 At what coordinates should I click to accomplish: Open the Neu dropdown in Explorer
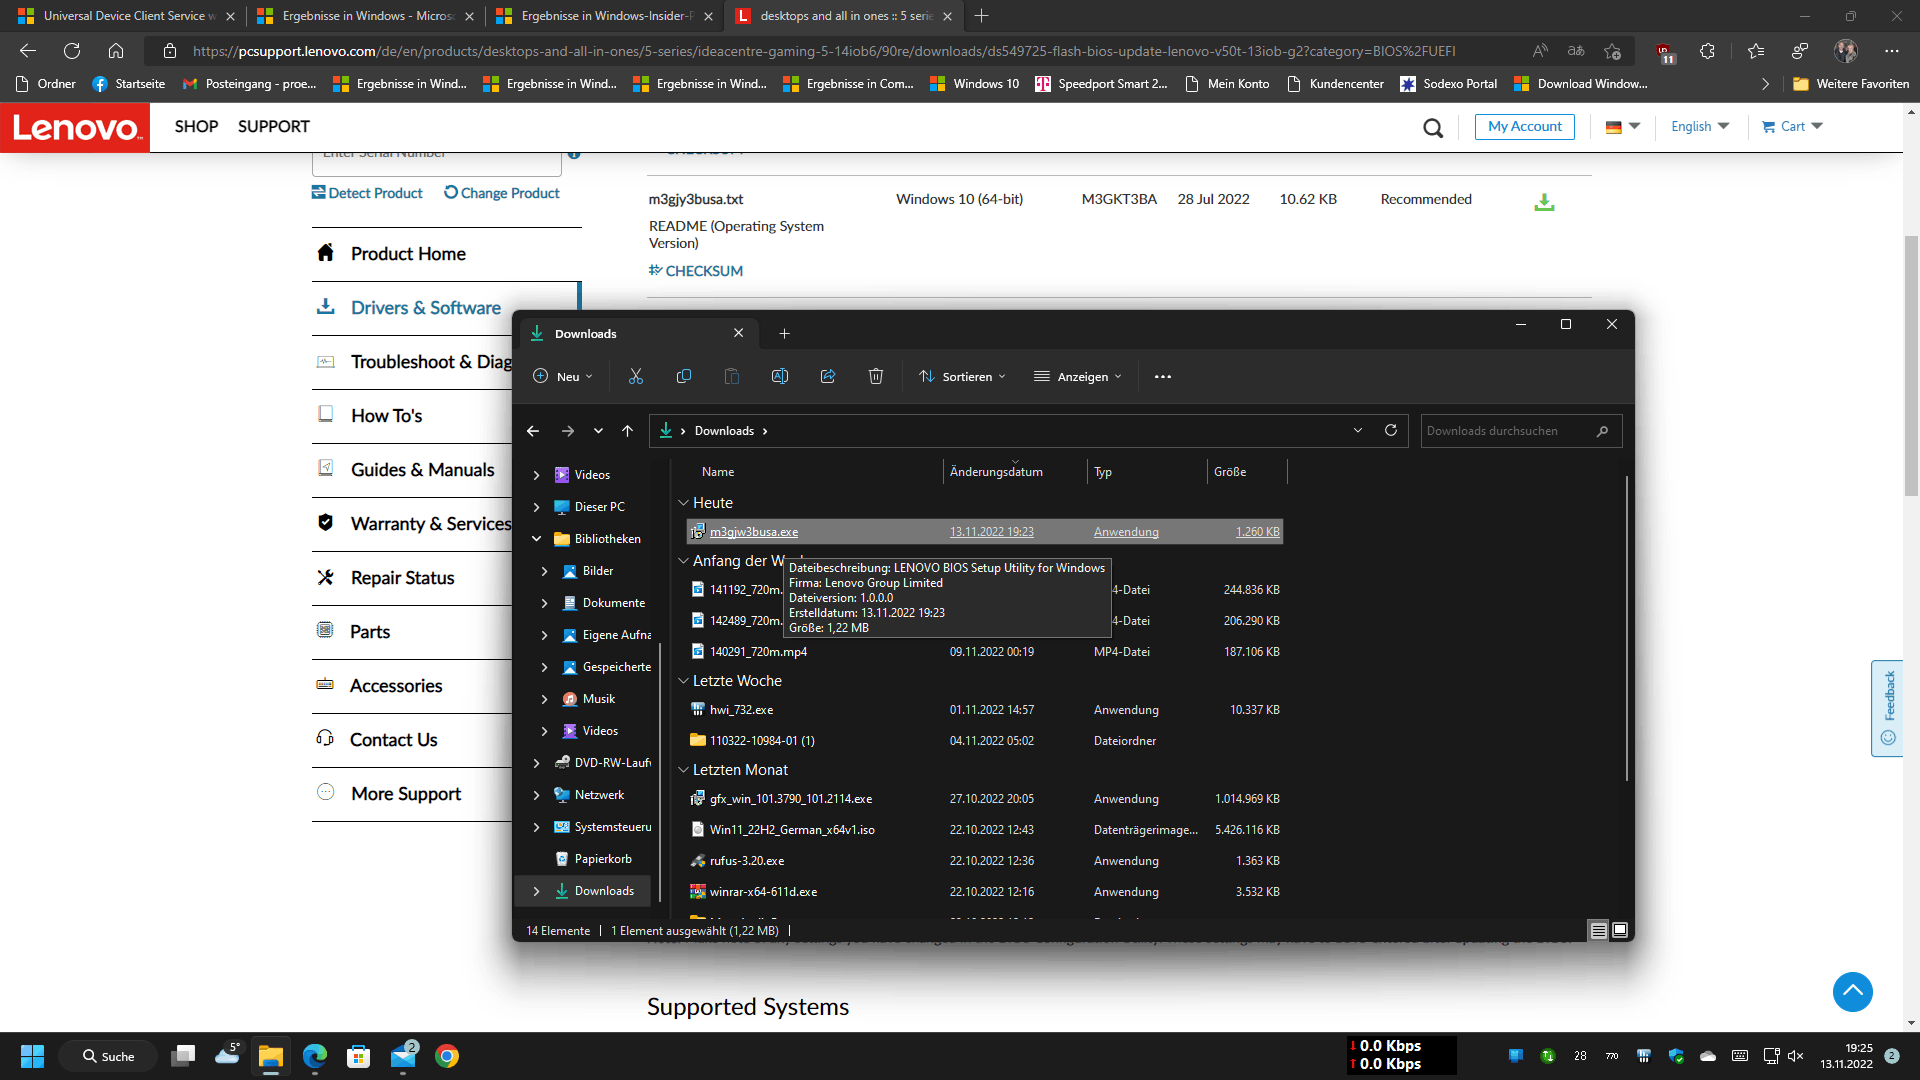tap(563, 377)
